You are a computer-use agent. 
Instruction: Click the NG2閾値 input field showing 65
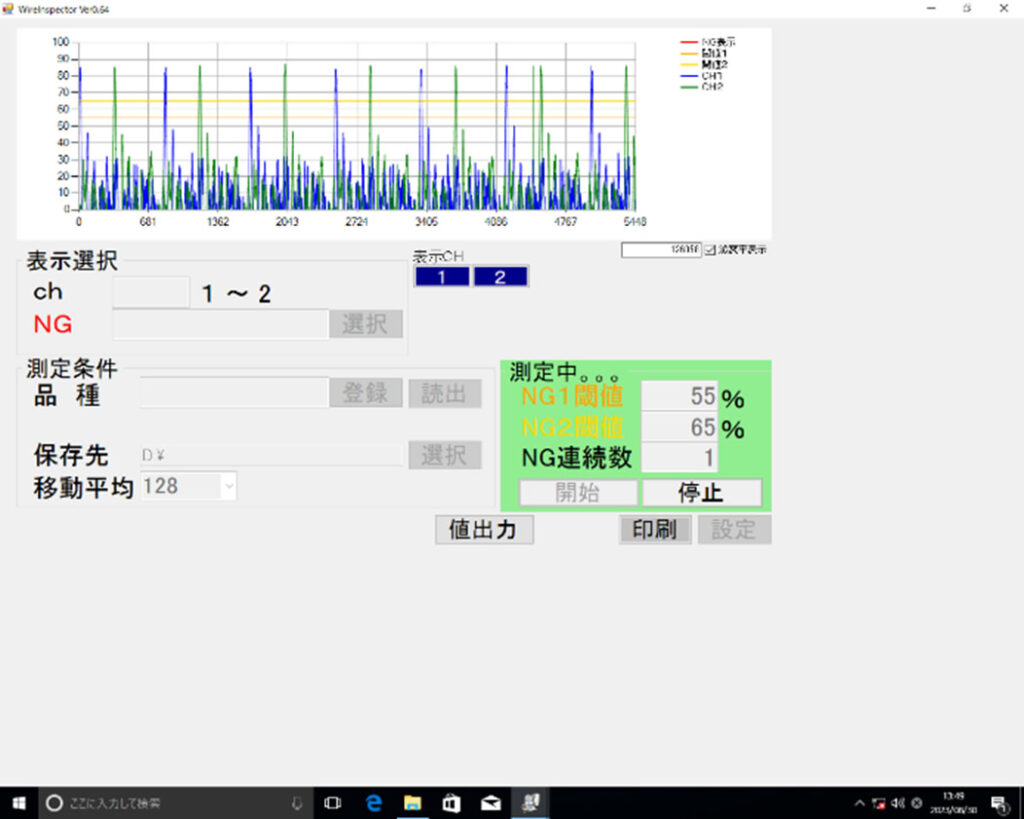pyautogui.click(x=679, y=428)
